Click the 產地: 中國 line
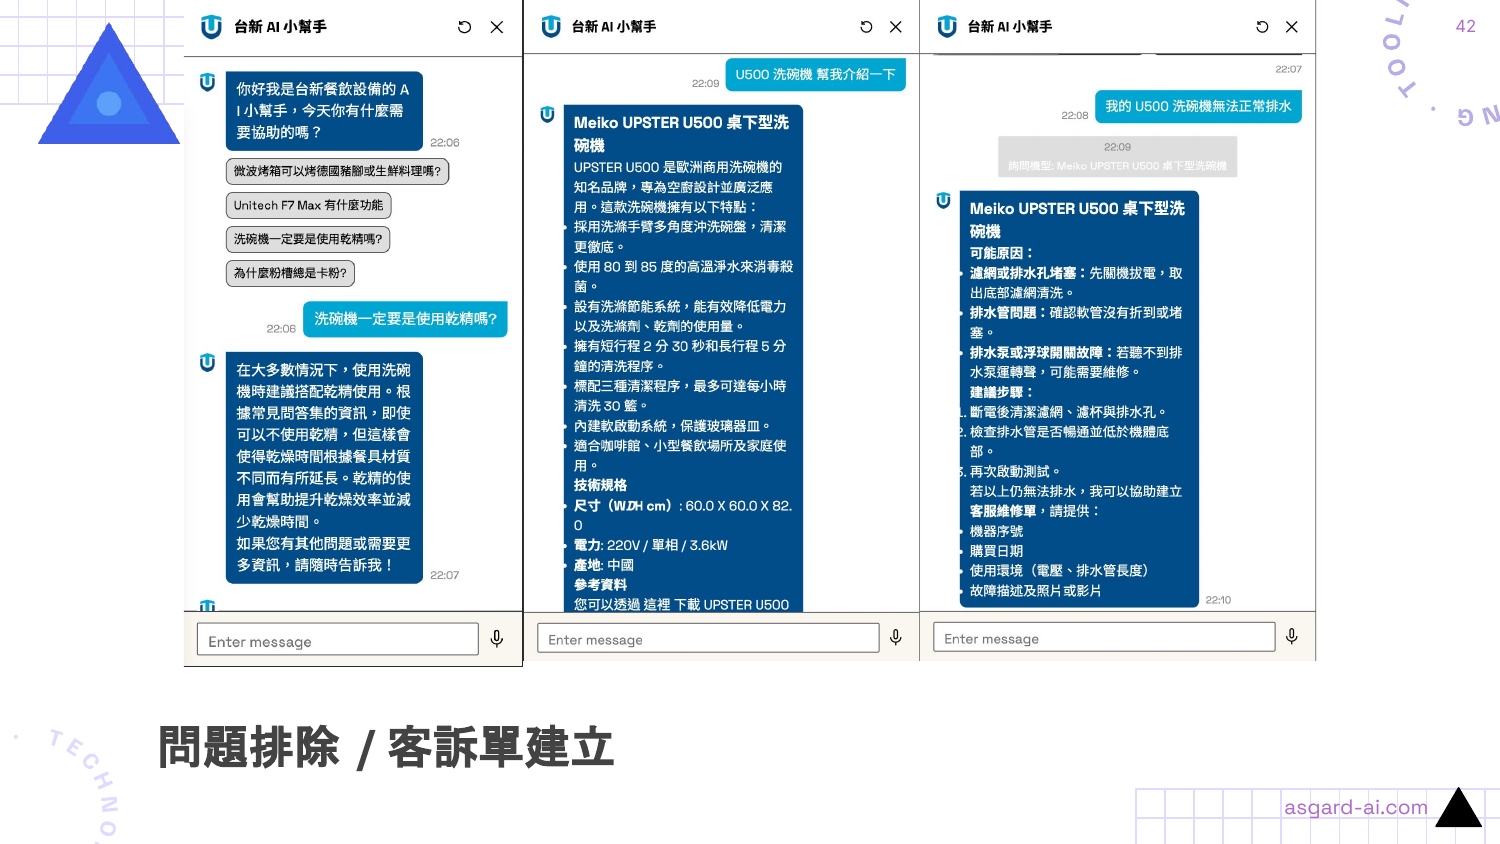The height and width of the screenshot is (844, 1500). pos(603,565)
